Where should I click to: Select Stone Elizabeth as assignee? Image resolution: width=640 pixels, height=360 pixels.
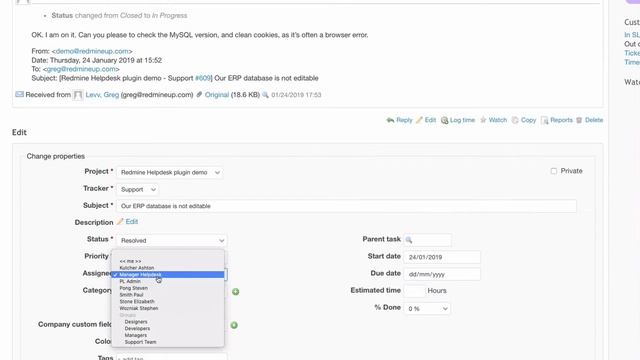[168, 302]
